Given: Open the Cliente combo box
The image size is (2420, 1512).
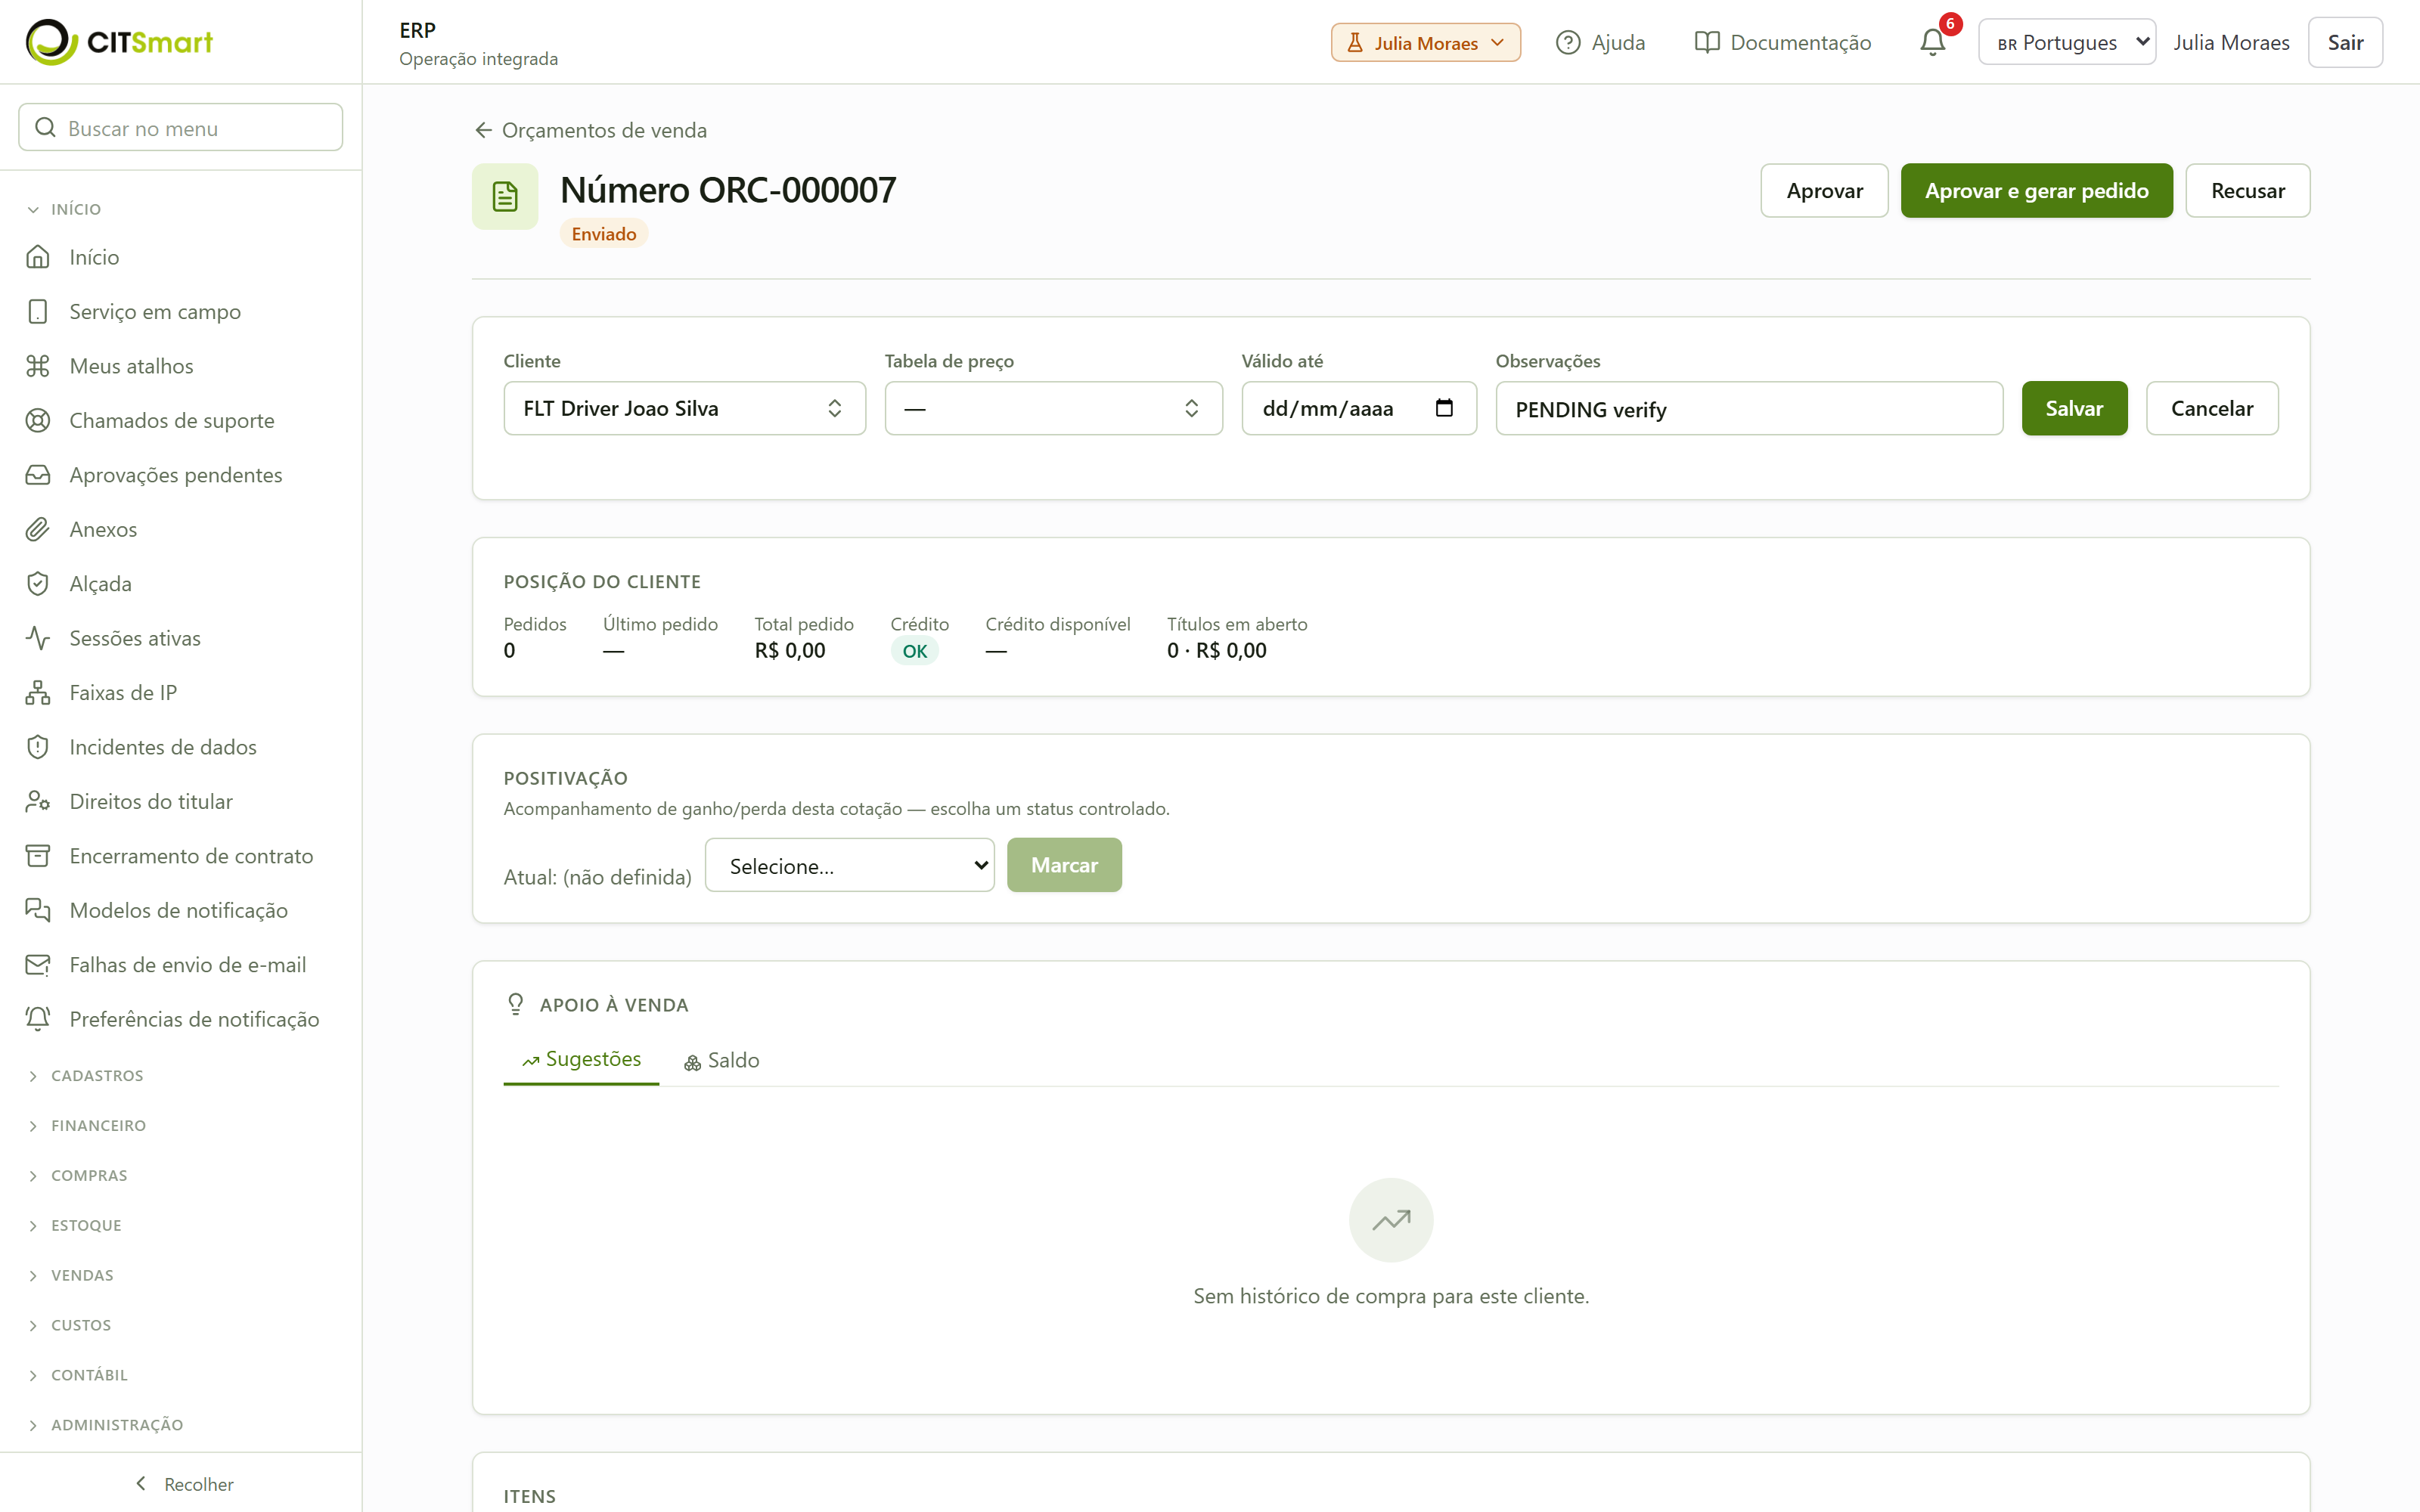Looking at the screenshot, I should (x=684, y=408).
